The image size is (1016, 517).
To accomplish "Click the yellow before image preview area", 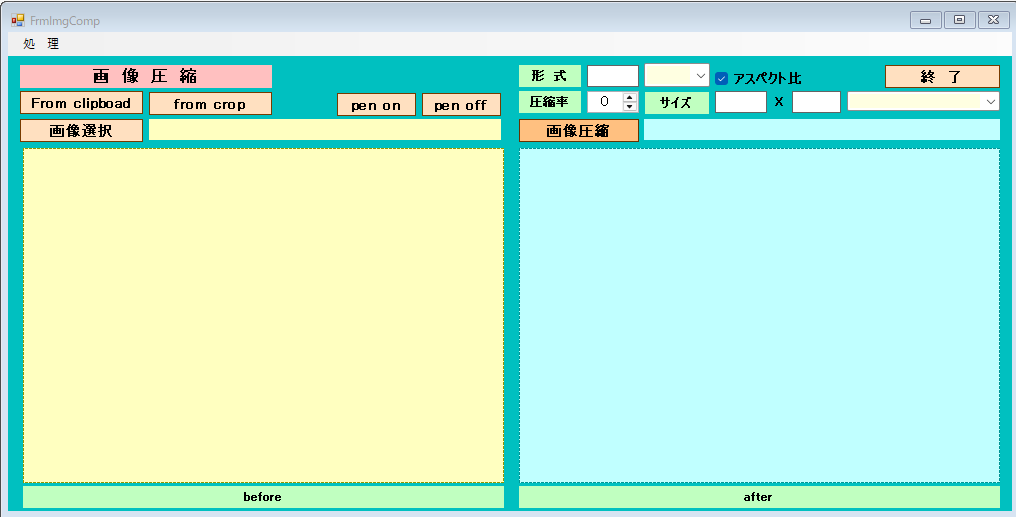I will coord(263,315).
